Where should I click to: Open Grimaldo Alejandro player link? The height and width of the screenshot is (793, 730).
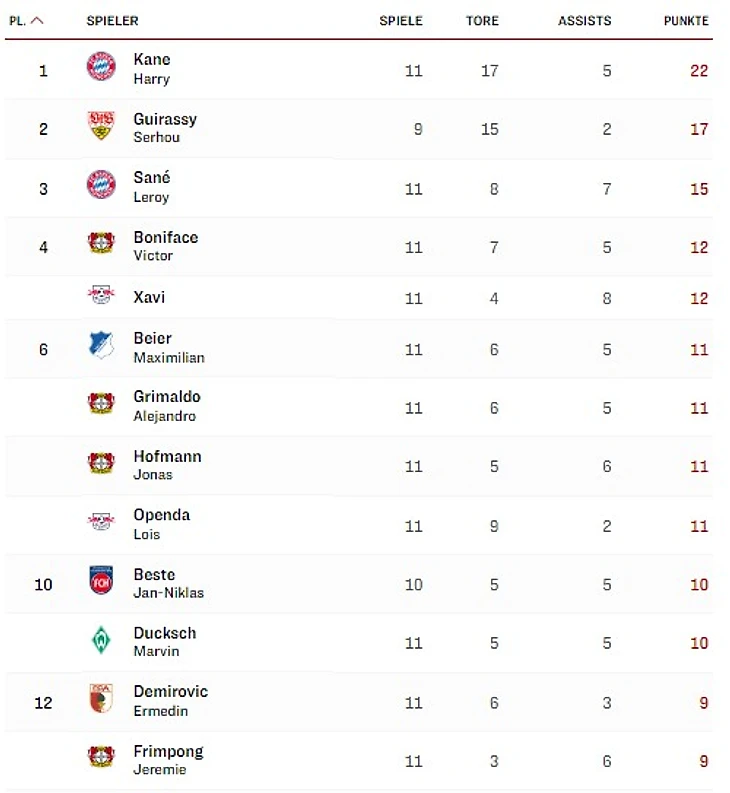tap(167, 406)
